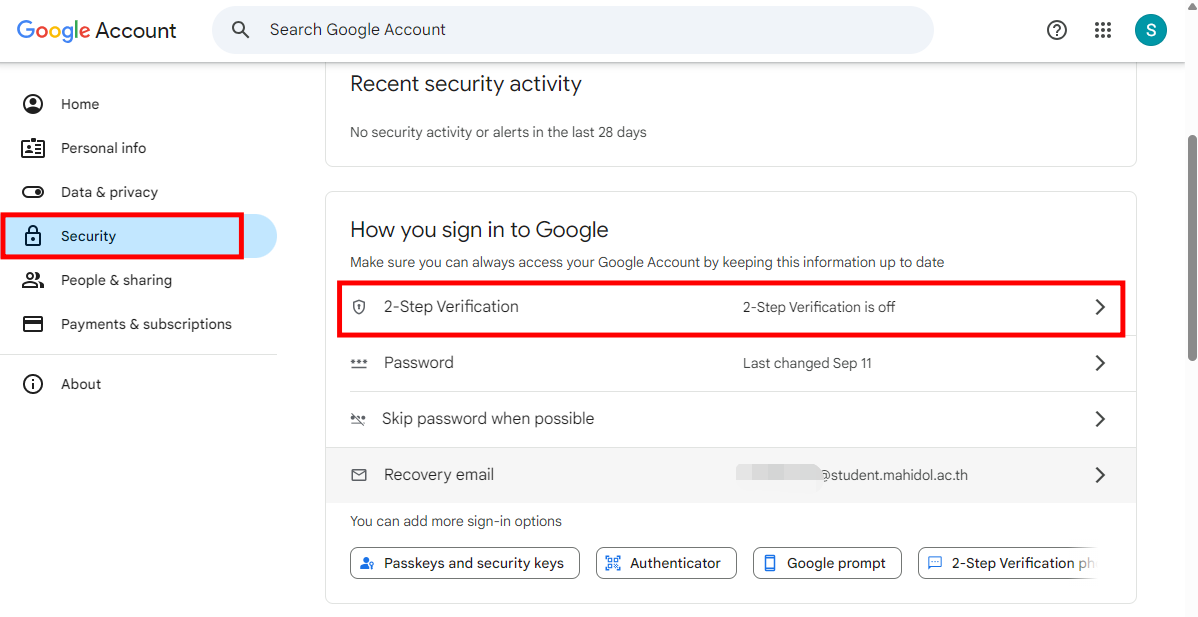Select People & sharing sidebar item
1198x617 pixels.
click(116, 280)
